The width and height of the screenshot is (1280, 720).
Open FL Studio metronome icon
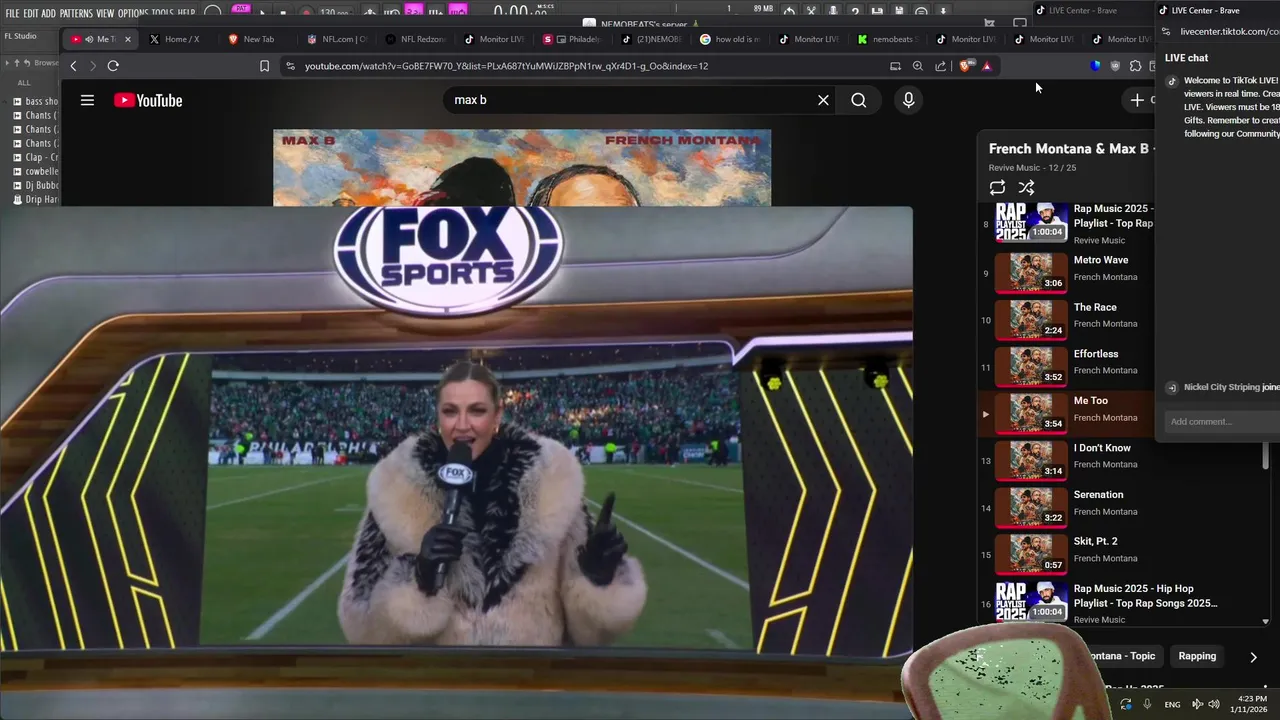[370, 13]
